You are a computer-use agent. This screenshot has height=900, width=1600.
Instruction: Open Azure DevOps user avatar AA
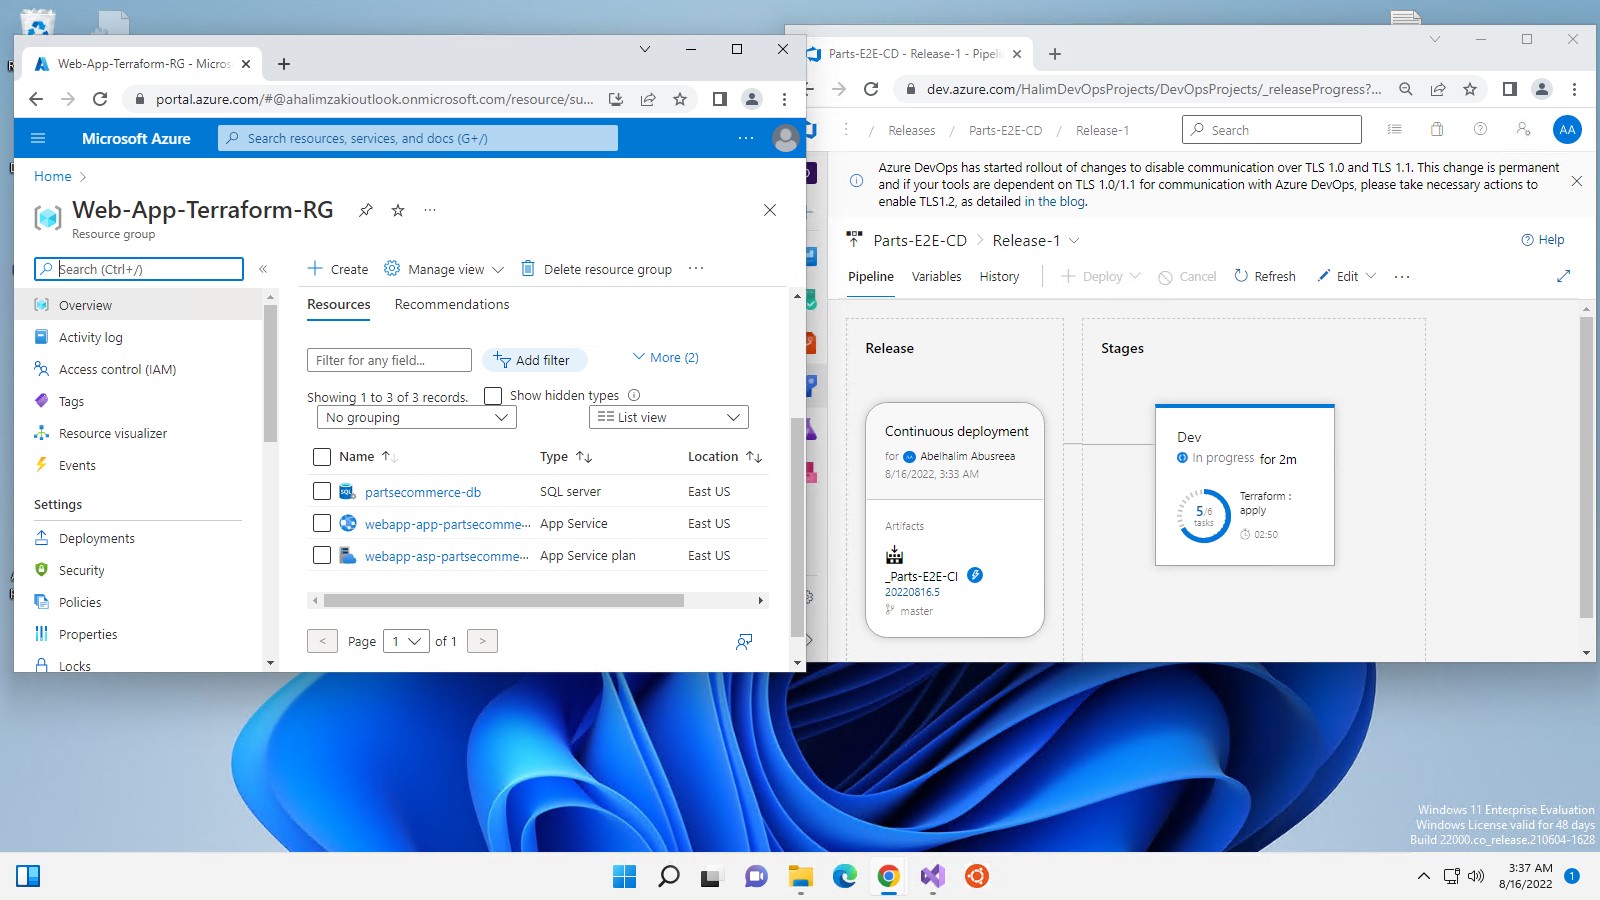pos(1567,129)
